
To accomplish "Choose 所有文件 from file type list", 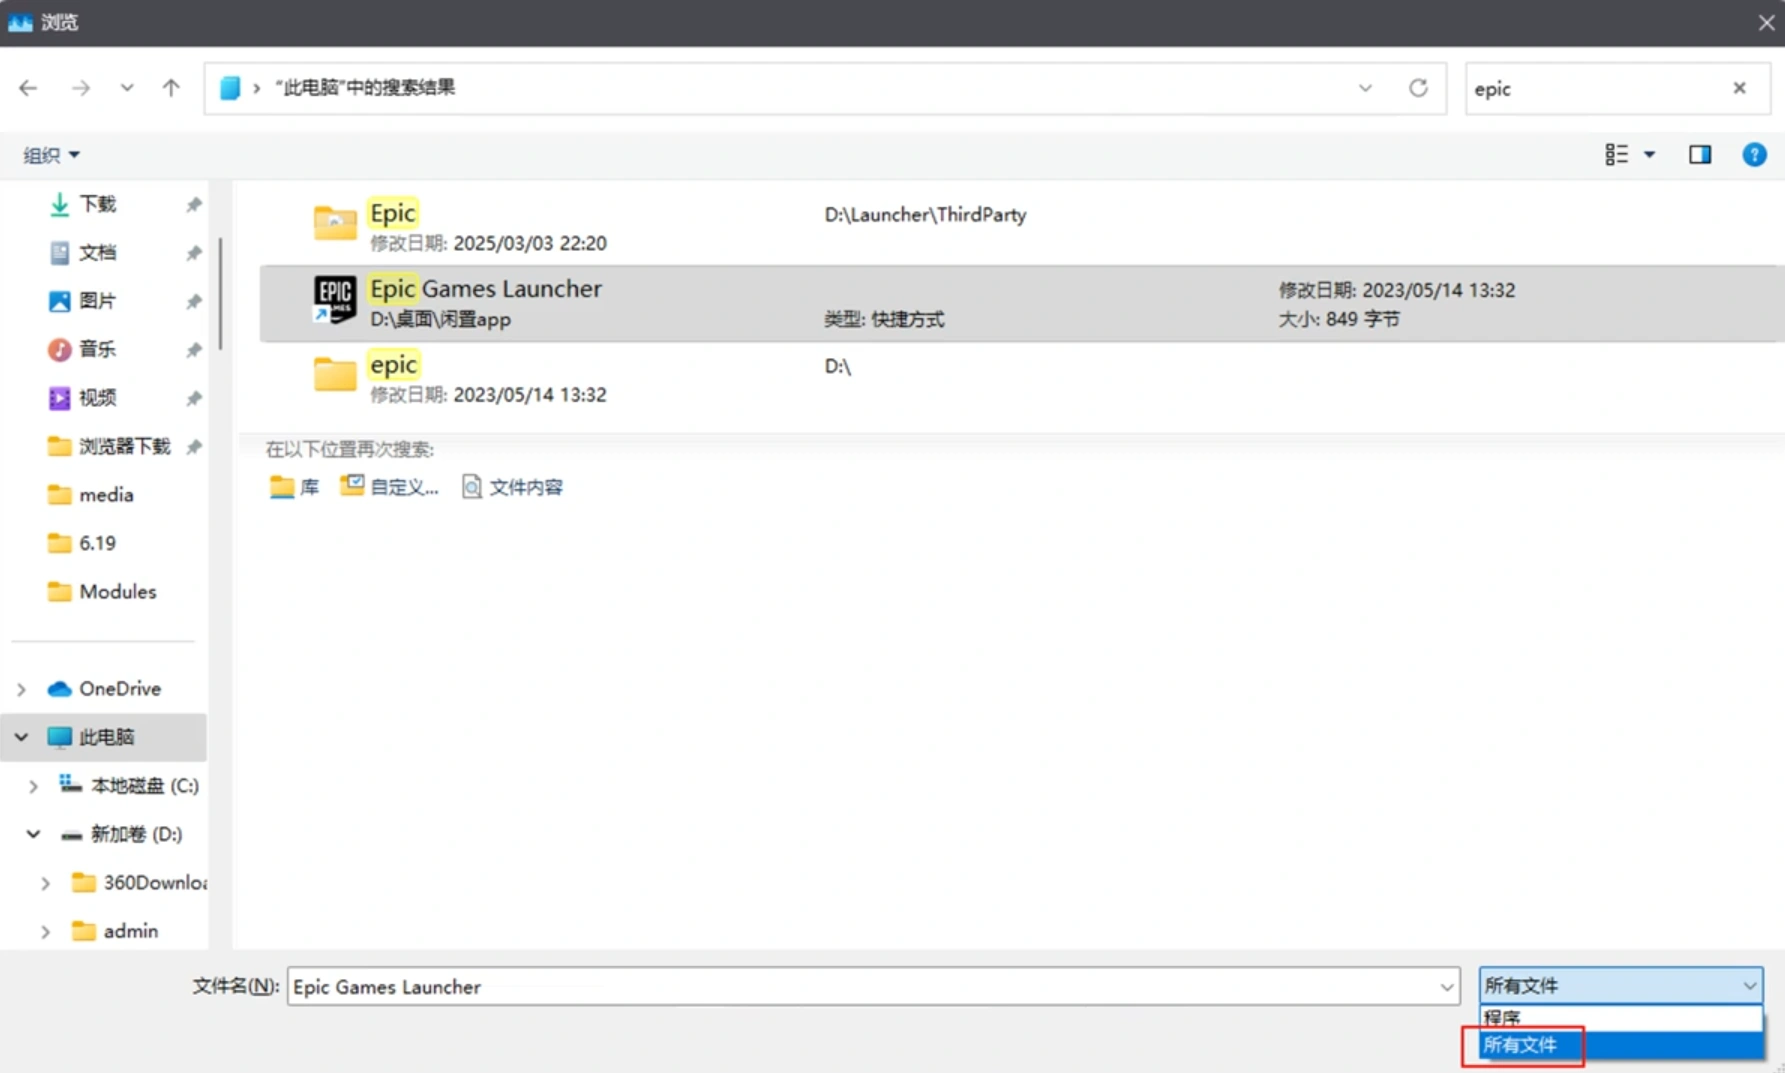I will coord(1620,1045).
